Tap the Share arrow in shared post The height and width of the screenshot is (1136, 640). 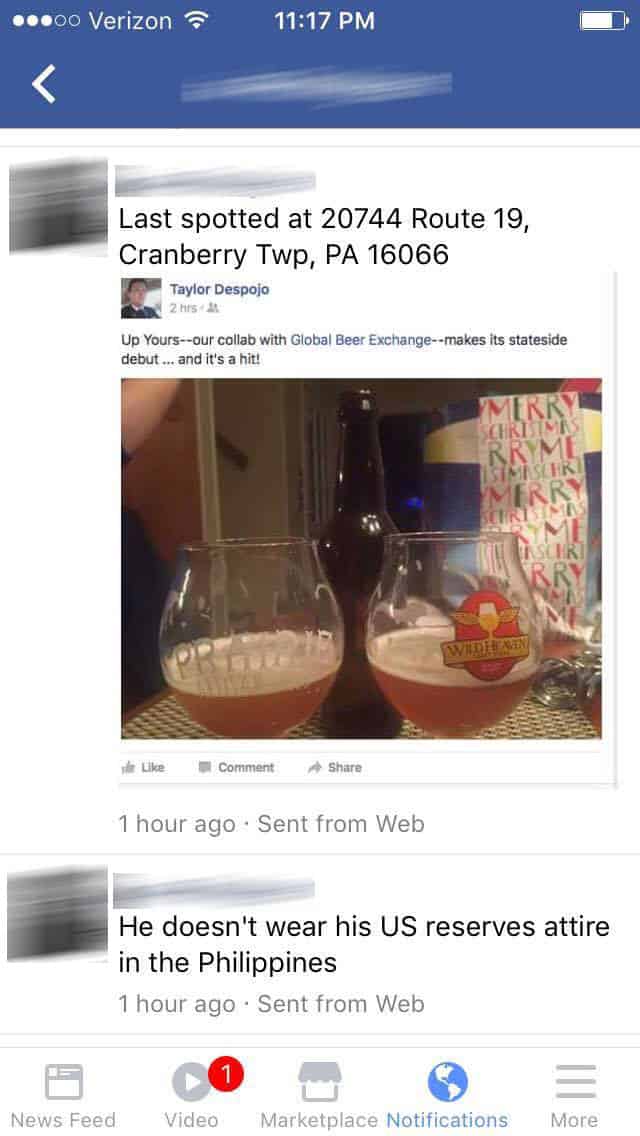point(335,767)
